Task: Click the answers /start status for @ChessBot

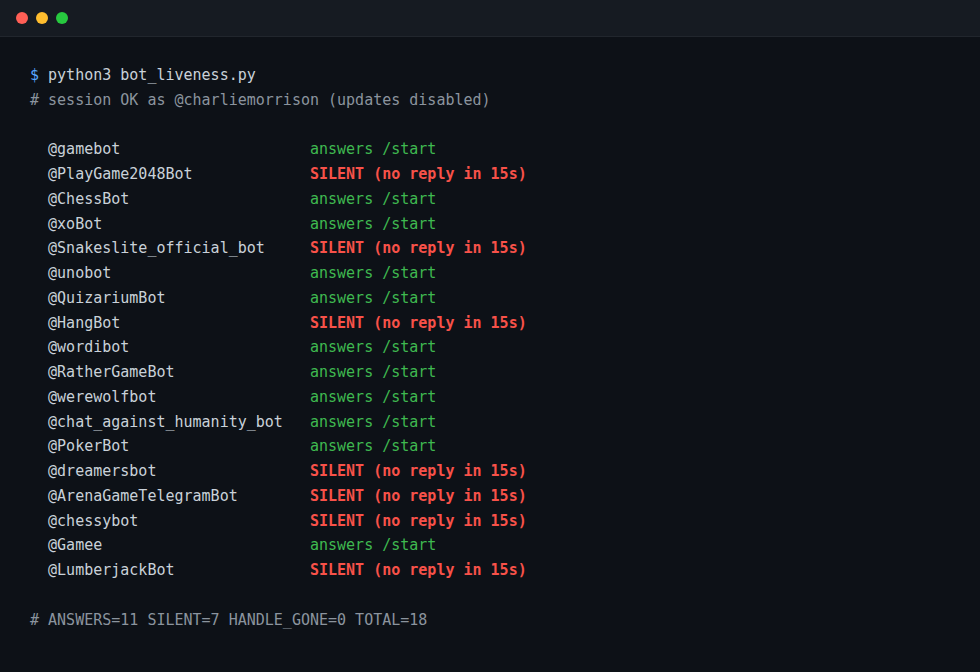Action: point(373,199)
